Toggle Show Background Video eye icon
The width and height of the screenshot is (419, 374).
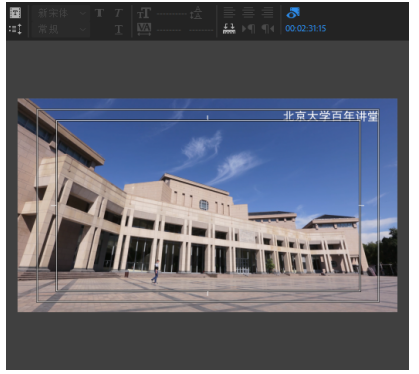click(x=293, y=13)
